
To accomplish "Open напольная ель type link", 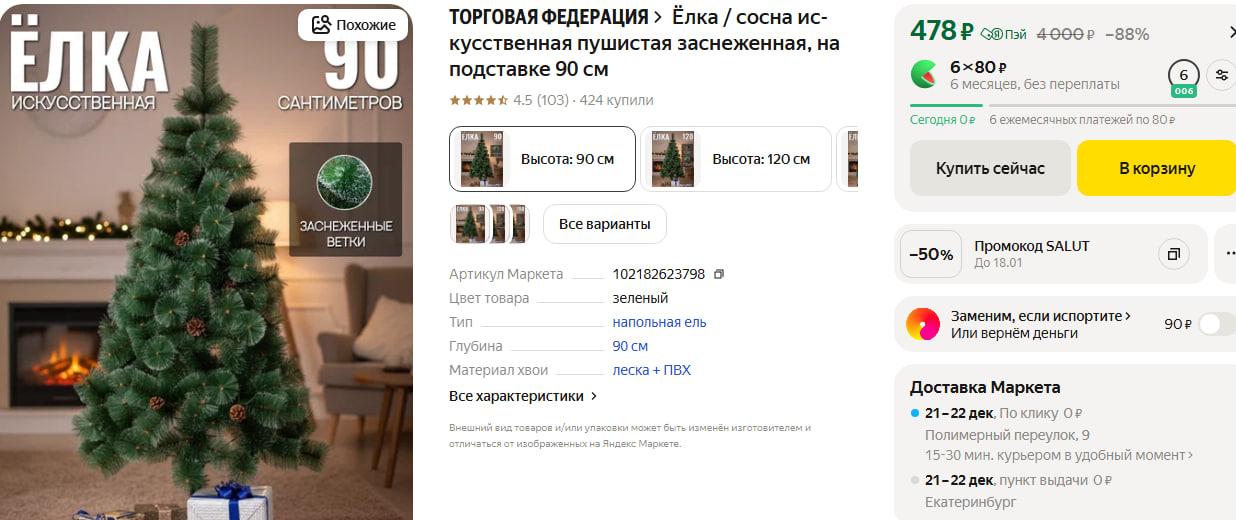I will tap(659, 322).
